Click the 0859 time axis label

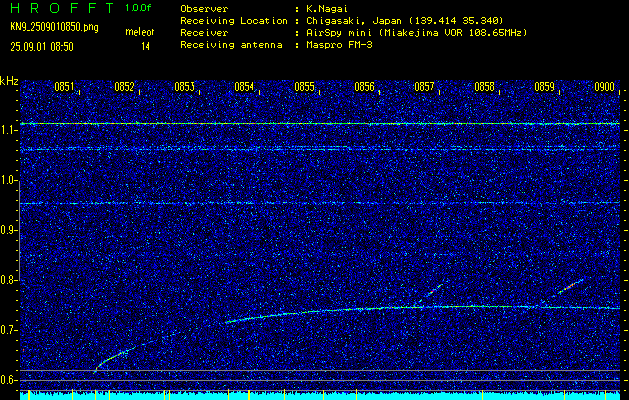(x=544, y=87)
